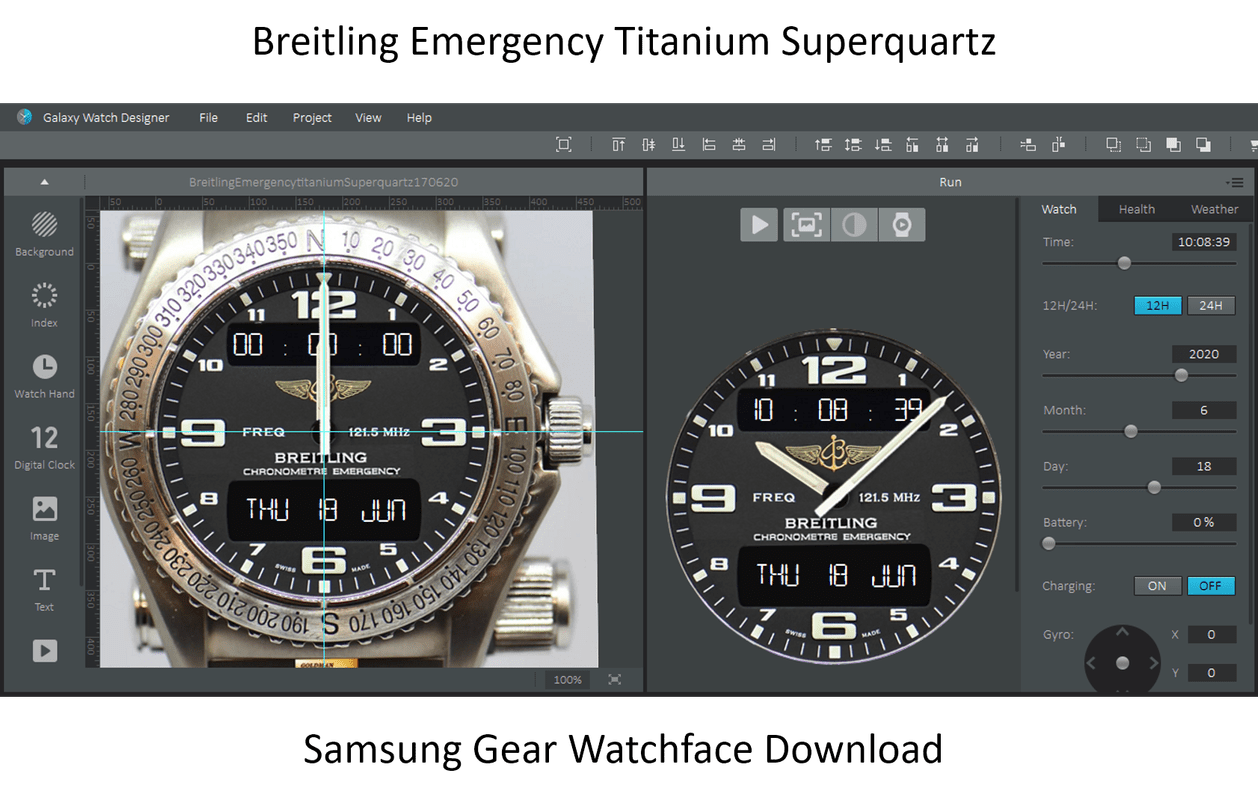Collapse the component sidebar with the arrow
This screenshot has width=1258, height=800.
(x=43, y=182)
